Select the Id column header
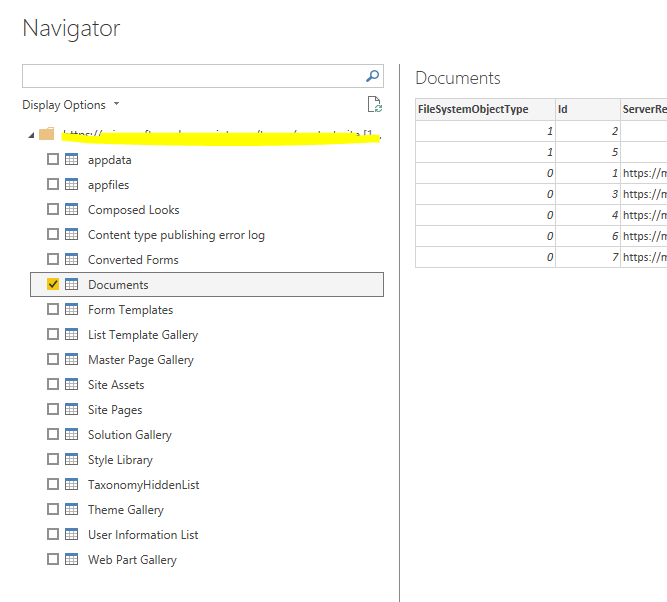667x602 pixels. [x=587, y=109]
